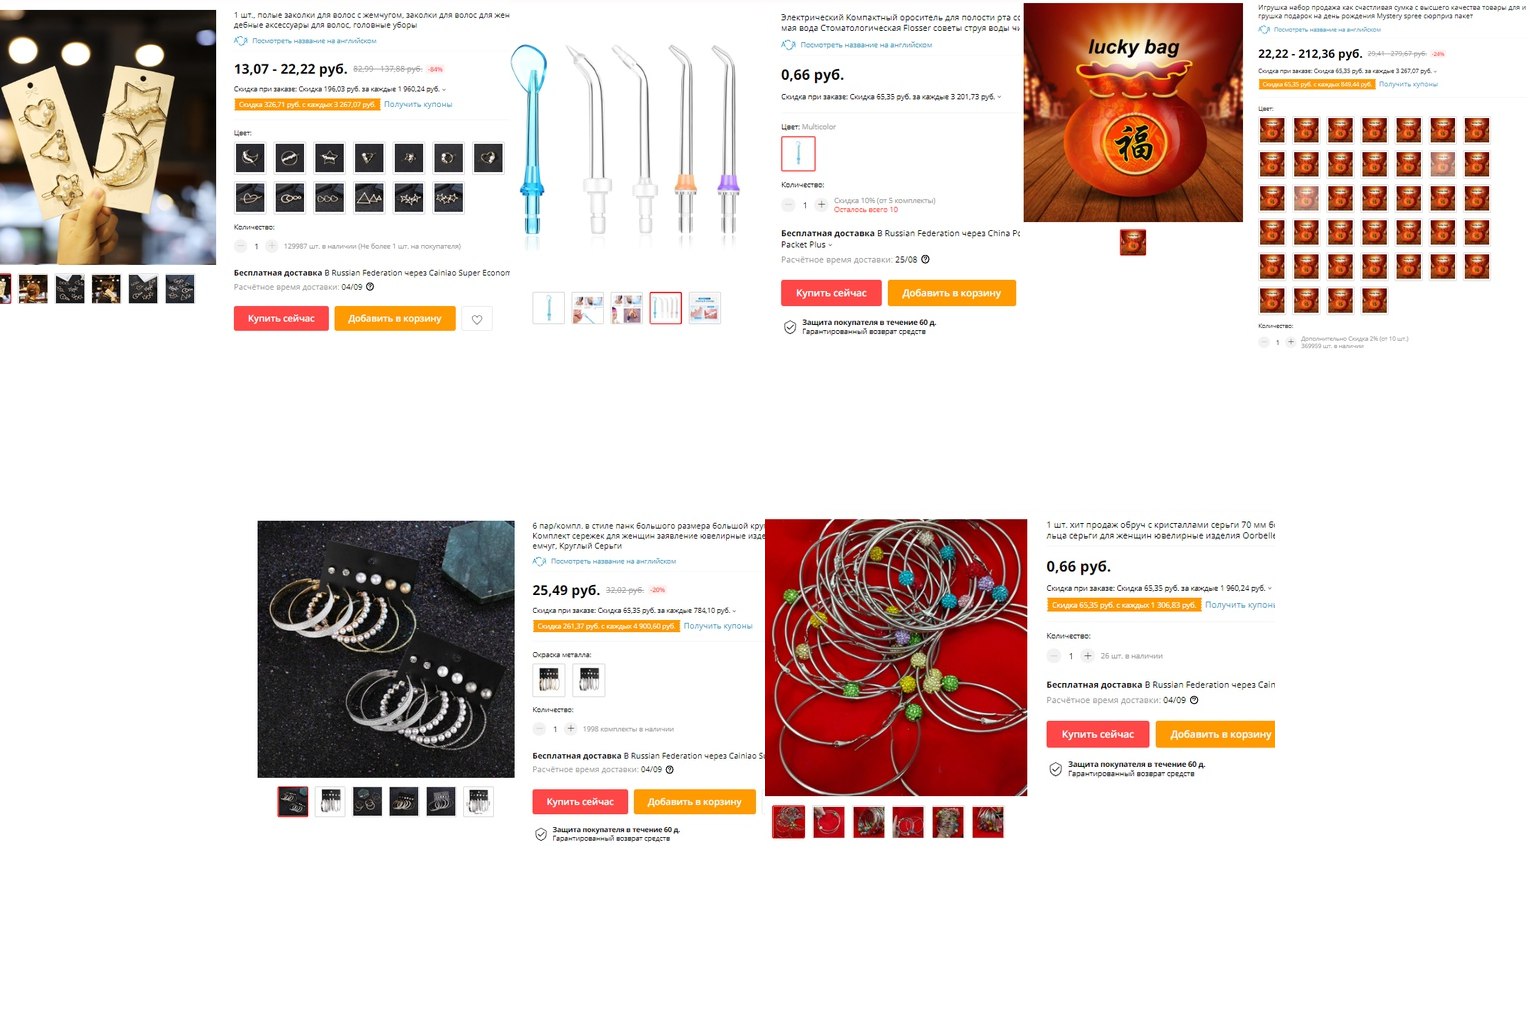Viewport: 1530px width, 1020px height.
Task: Click 'Купить сейчас' for the hoop earrings
Action: tap(1097, 734)
